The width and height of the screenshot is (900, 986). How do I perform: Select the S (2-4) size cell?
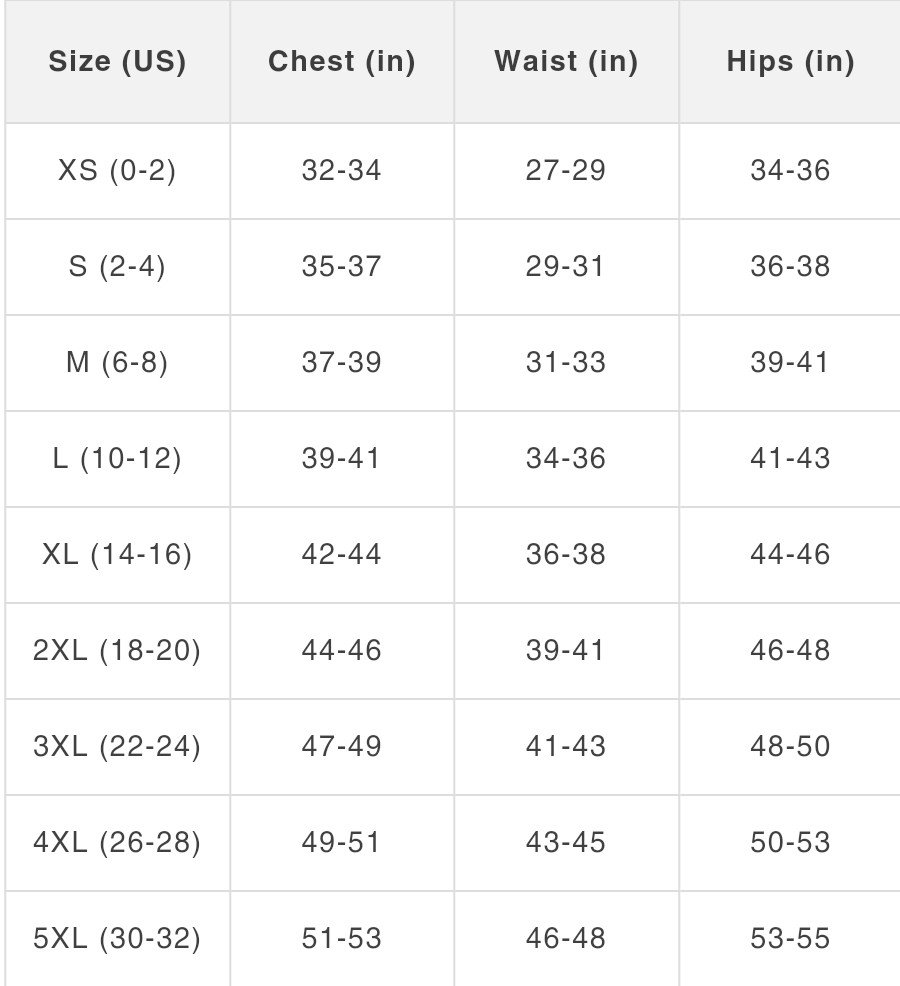click(118, 267)
